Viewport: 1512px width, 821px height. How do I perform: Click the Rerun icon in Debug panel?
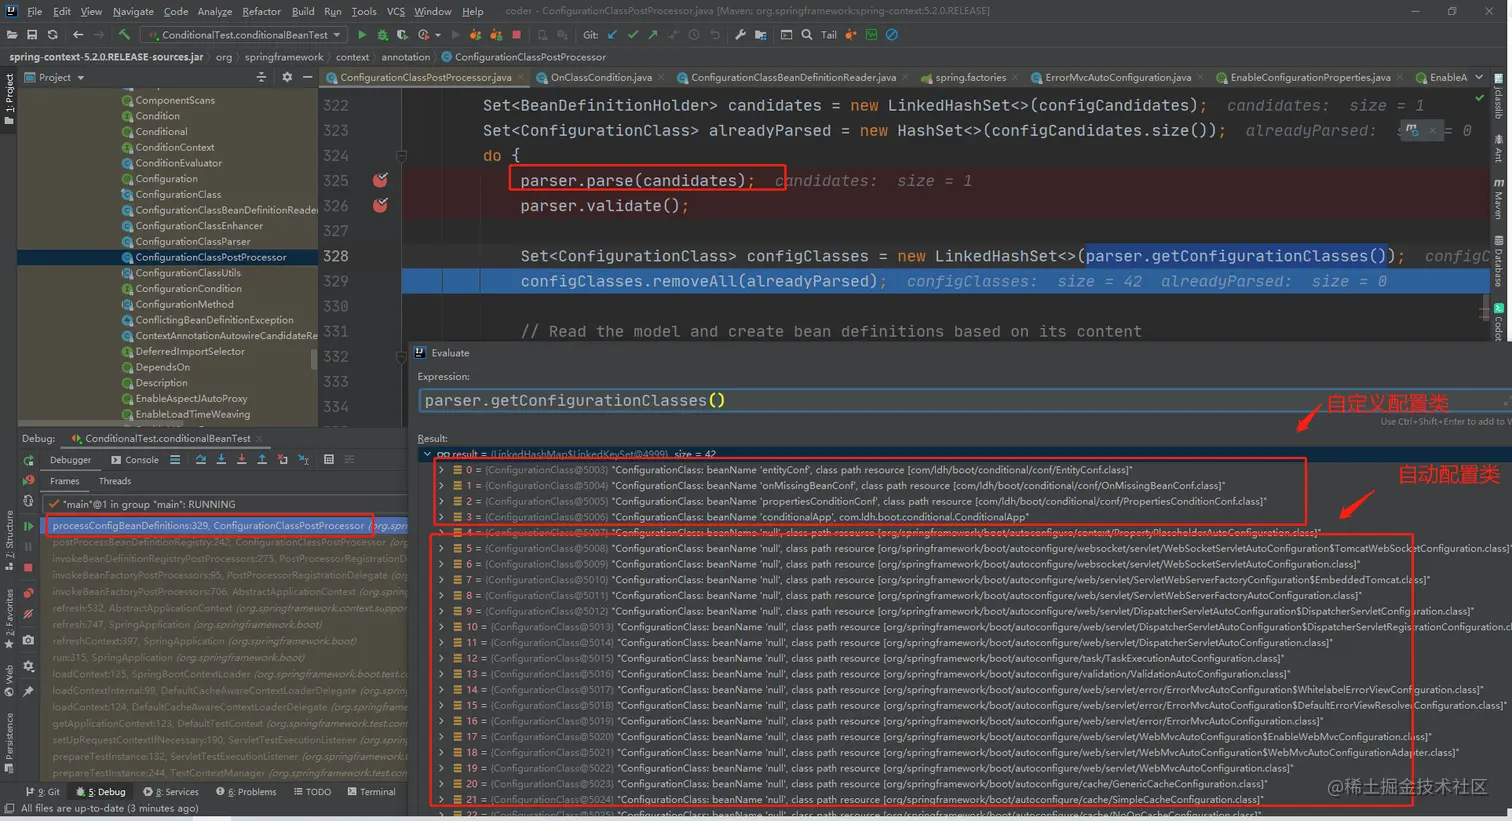pos(30,460)
